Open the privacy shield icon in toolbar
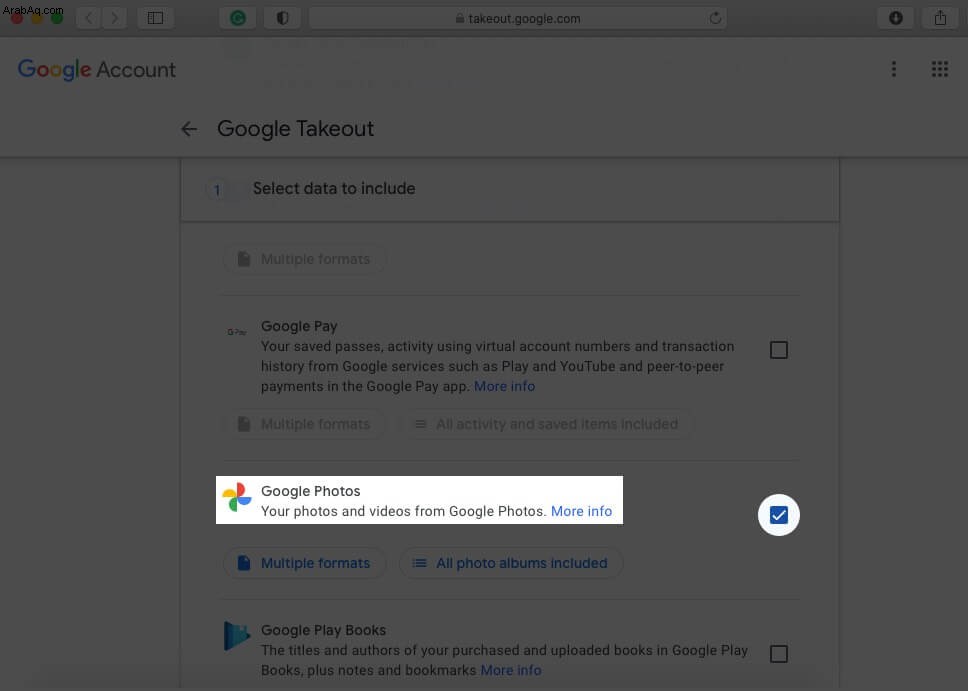The width and height of the screenshot is (968, 691). pos(282,18)
